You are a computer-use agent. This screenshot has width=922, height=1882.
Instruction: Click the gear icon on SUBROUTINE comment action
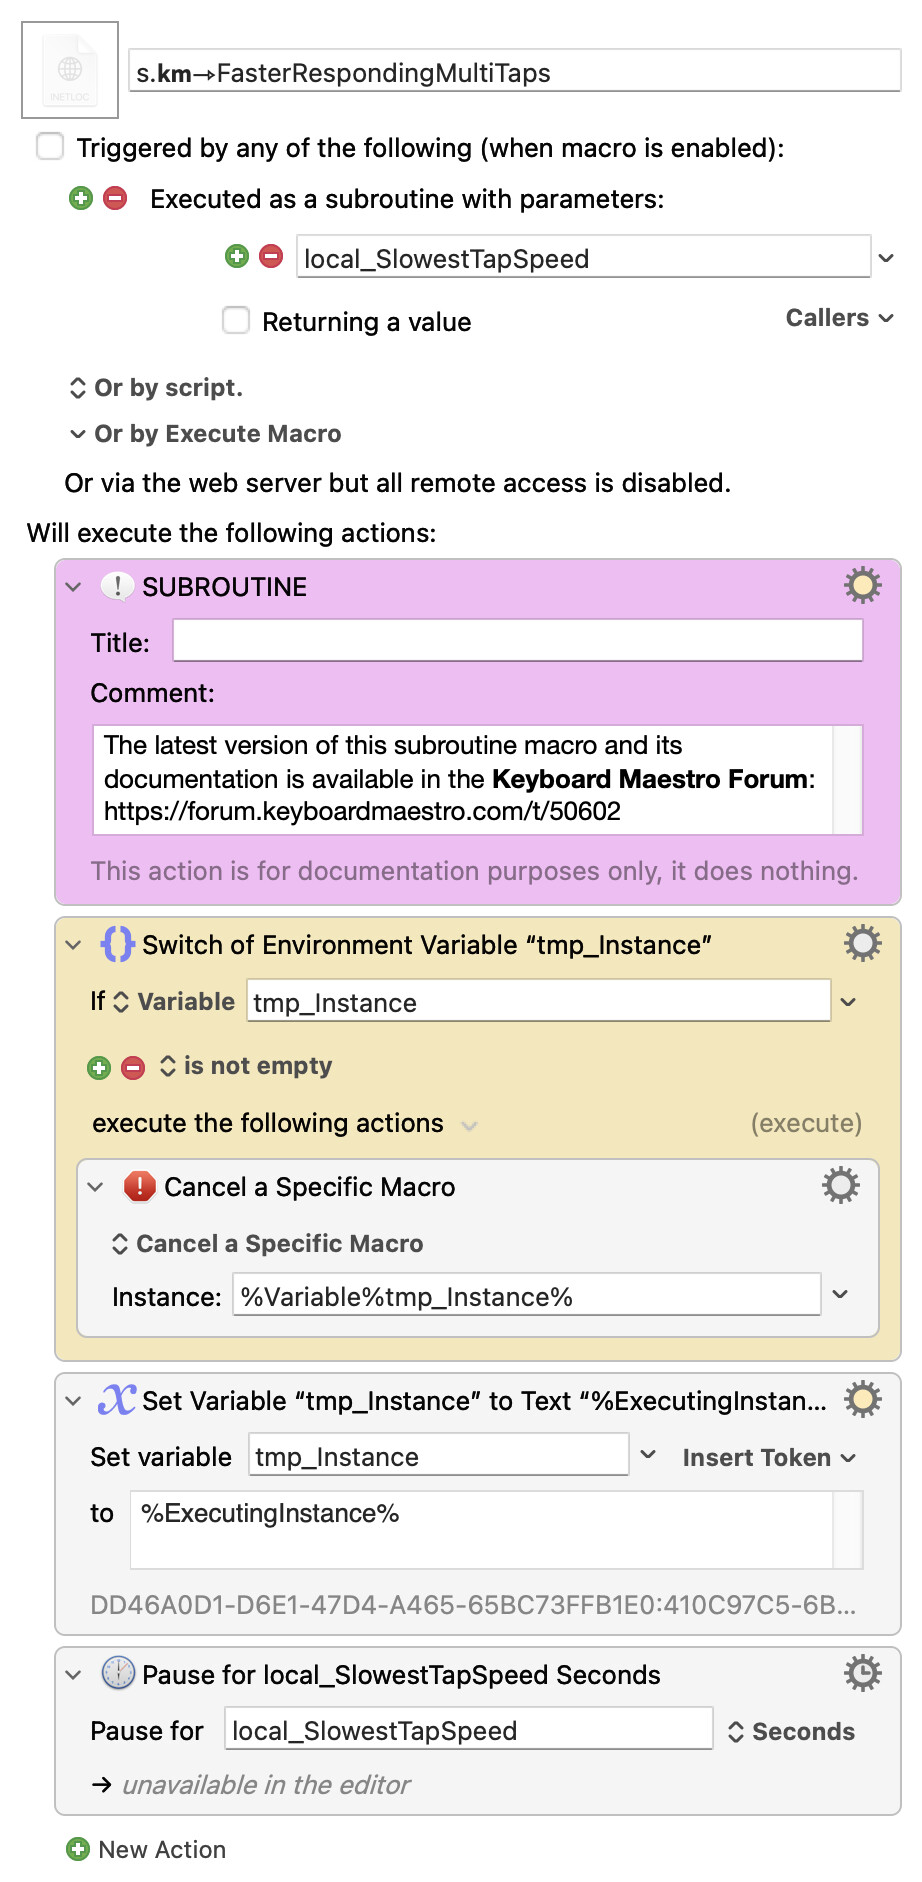[x=862, y=585]
